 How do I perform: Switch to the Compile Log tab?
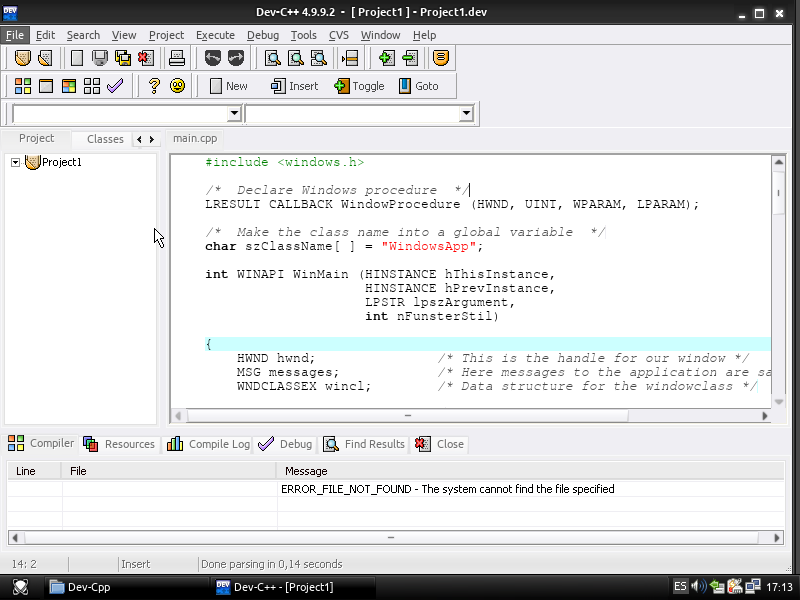pos(208,444)
